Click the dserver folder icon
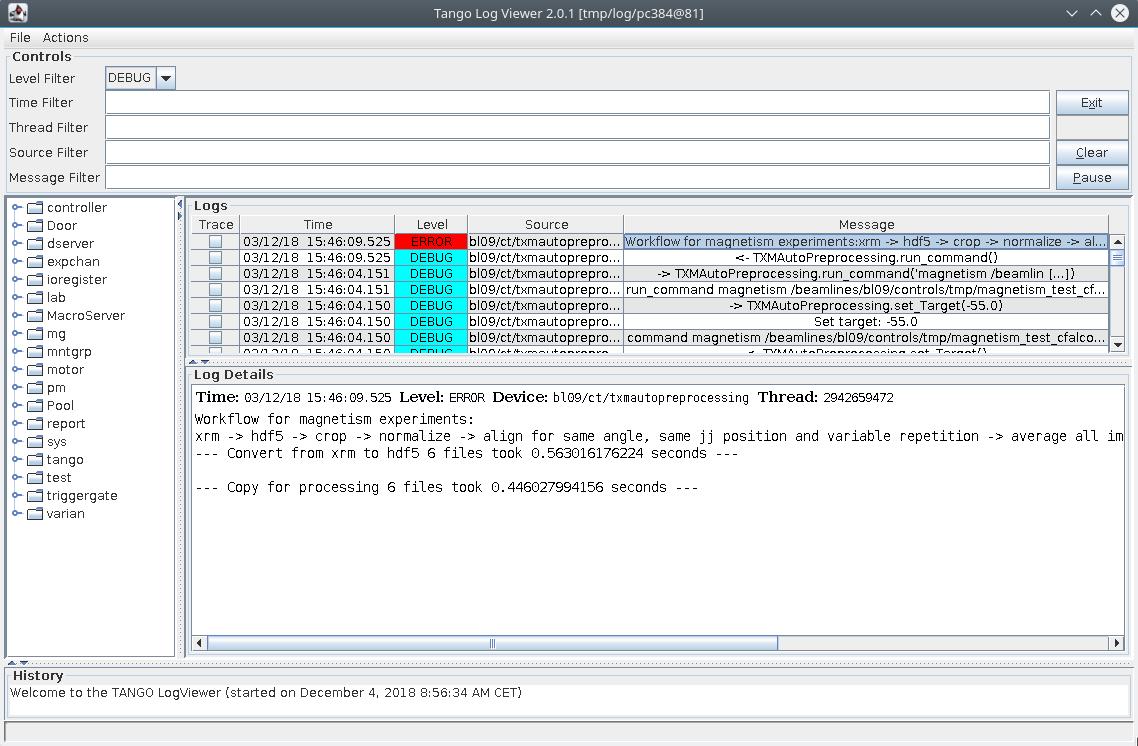1138x746 pixels. point(33,243)
